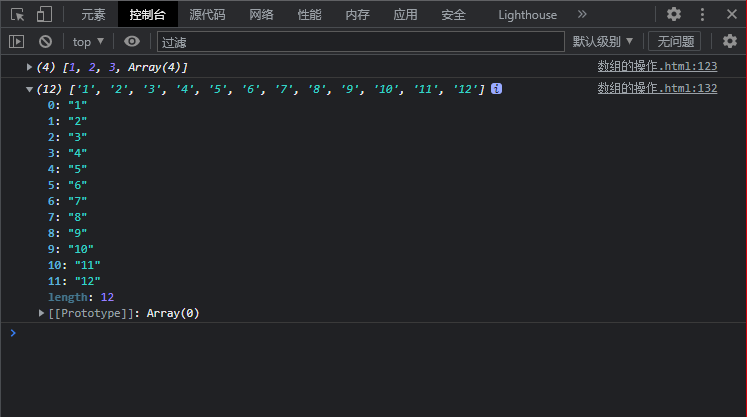
Task: Show more tabs with double chevron
Action: click(x=582, y=14)
